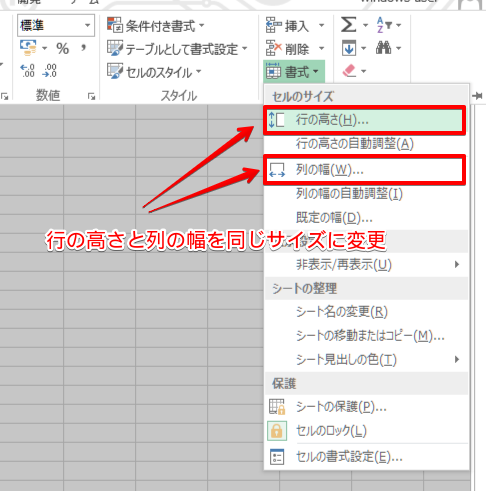
Task: Click the AutoSum sigma icon
Action: 349,25
